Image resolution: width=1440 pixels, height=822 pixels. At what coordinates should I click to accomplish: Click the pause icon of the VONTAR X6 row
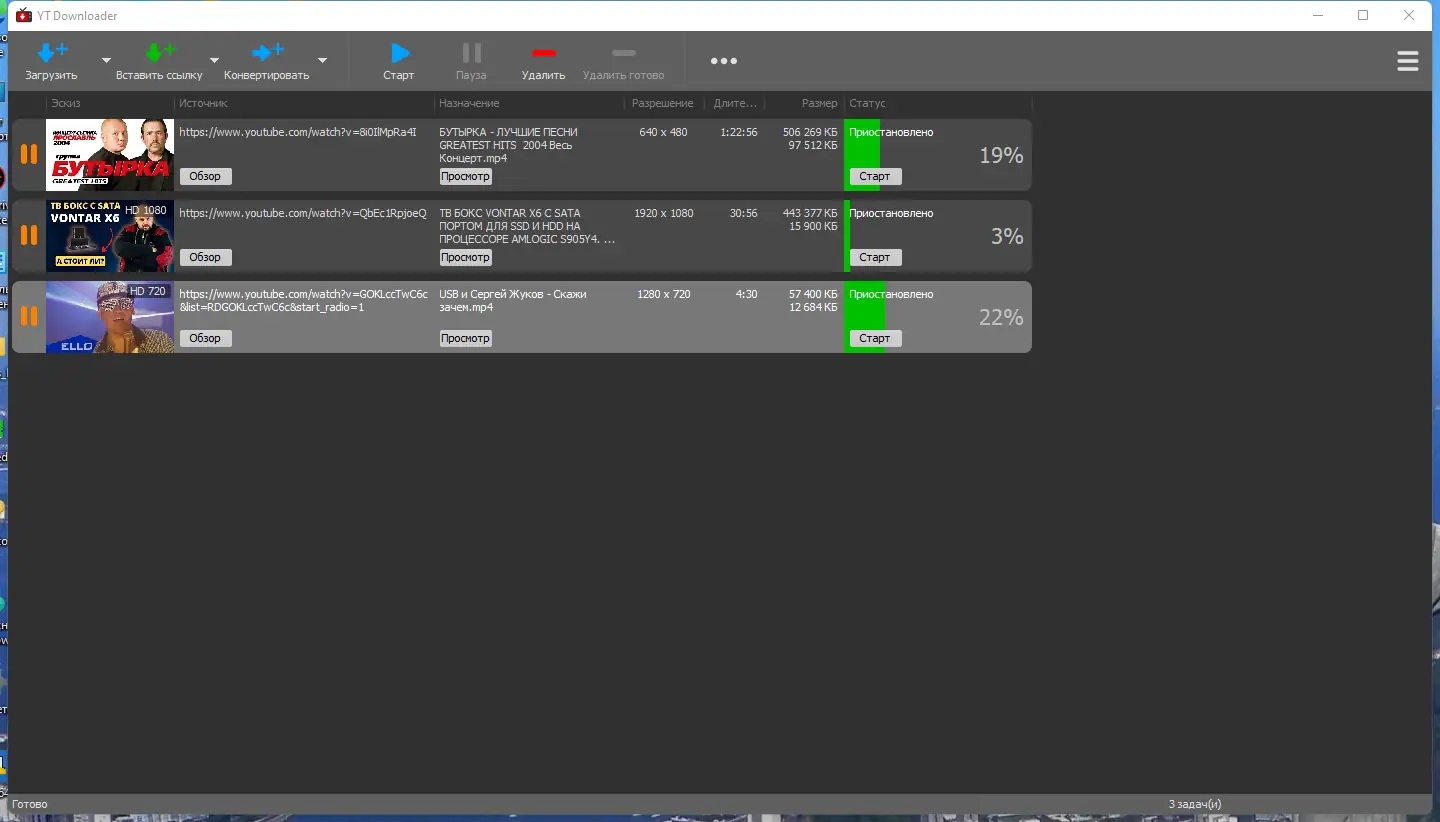point(29,235)
